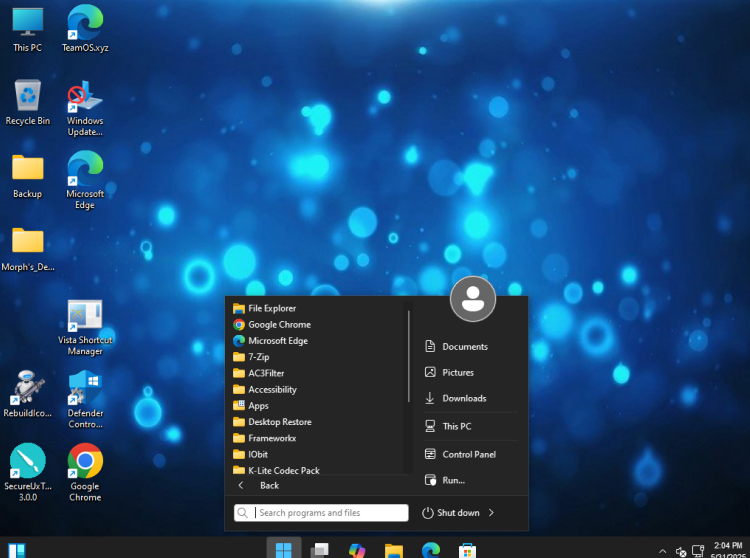750x558 pixels.
Task: Show hidden tray icons chevron
Action: [x=662, y=551]
